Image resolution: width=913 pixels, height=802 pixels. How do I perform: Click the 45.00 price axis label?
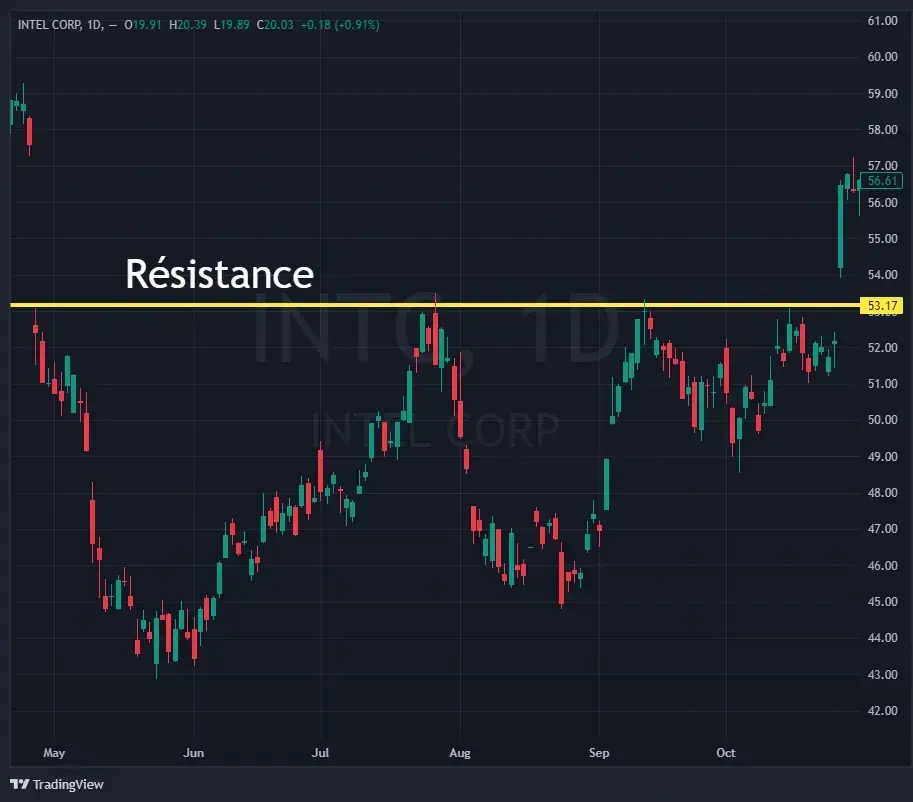tap(882, 602)
